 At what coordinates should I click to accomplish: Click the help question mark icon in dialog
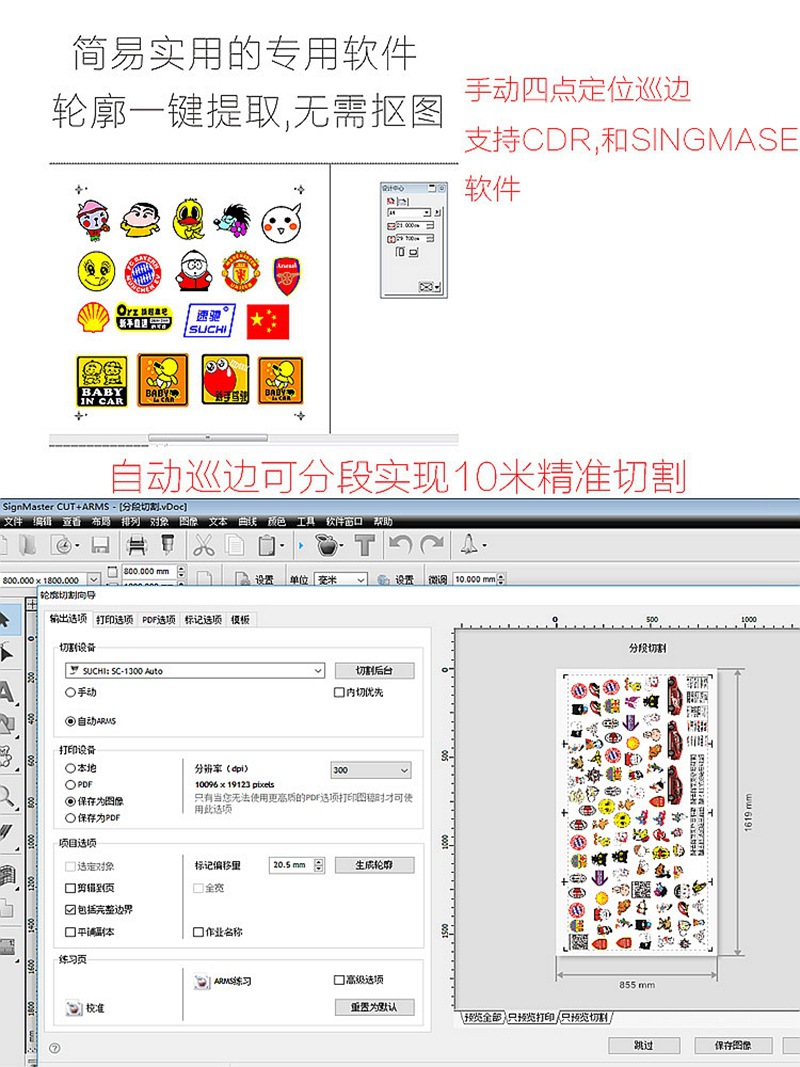pos(54,1049)
